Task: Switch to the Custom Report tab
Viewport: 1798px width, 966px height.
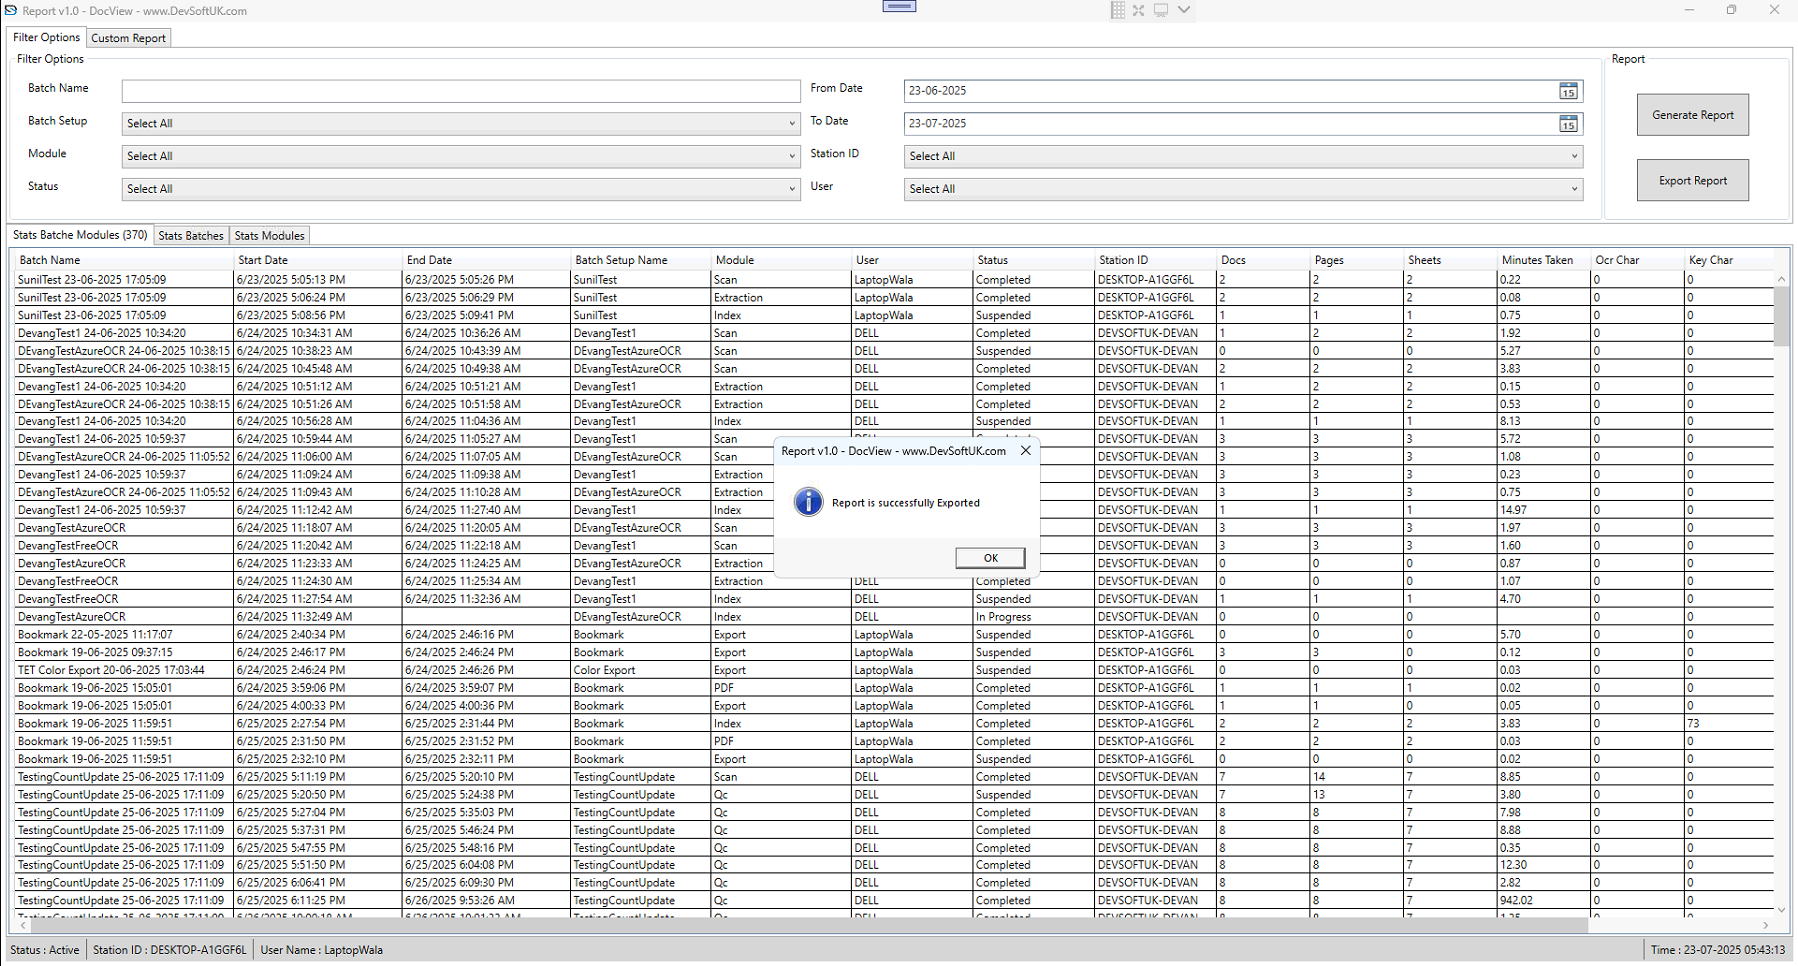Action: click(x=128, y=37)
